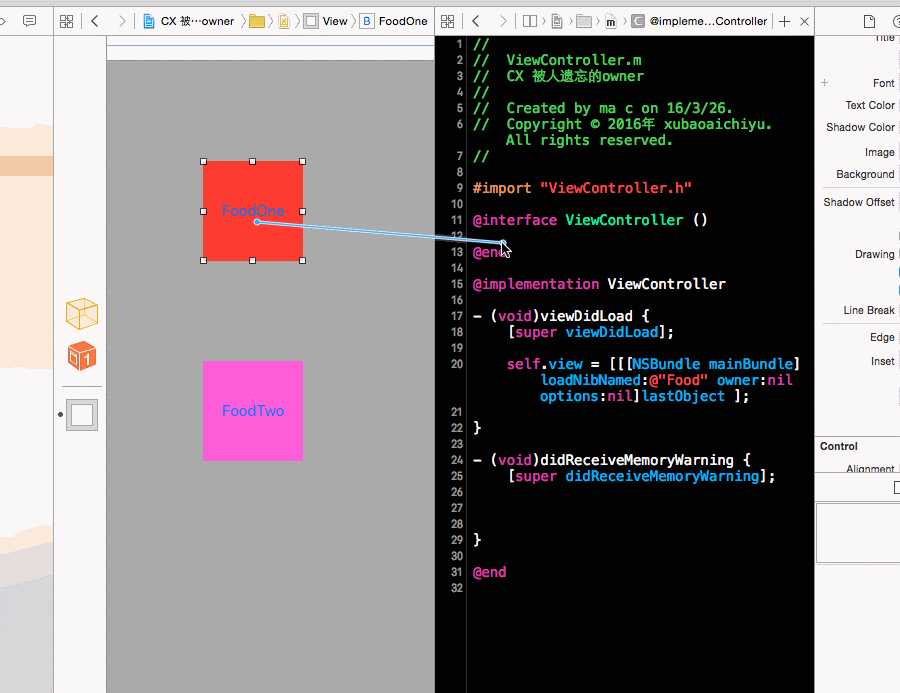Click the Shadow Offset label in inspector

click(x=859, y=202)
